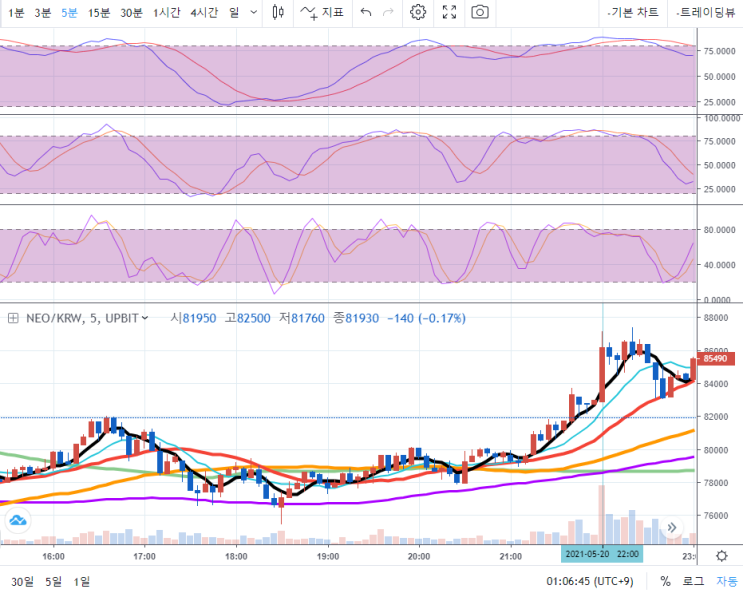Choose the 1시간 interval
The image size is (743, 593).
(166, 12)
